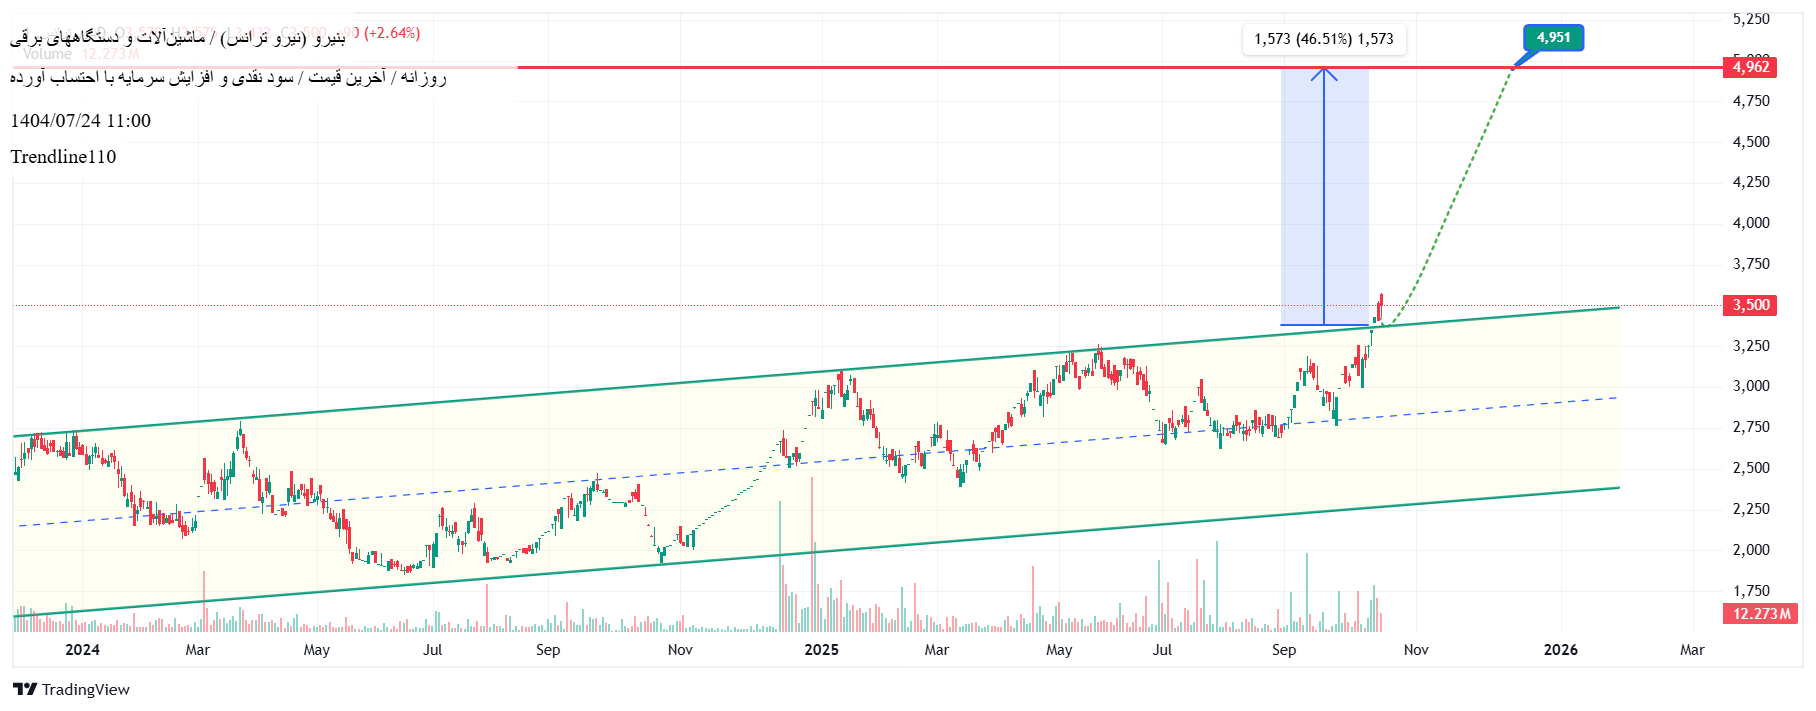Click the red 3,500 current price label
The width and height of the screenshot is (1816, 711).
(x=1750, y=305)
